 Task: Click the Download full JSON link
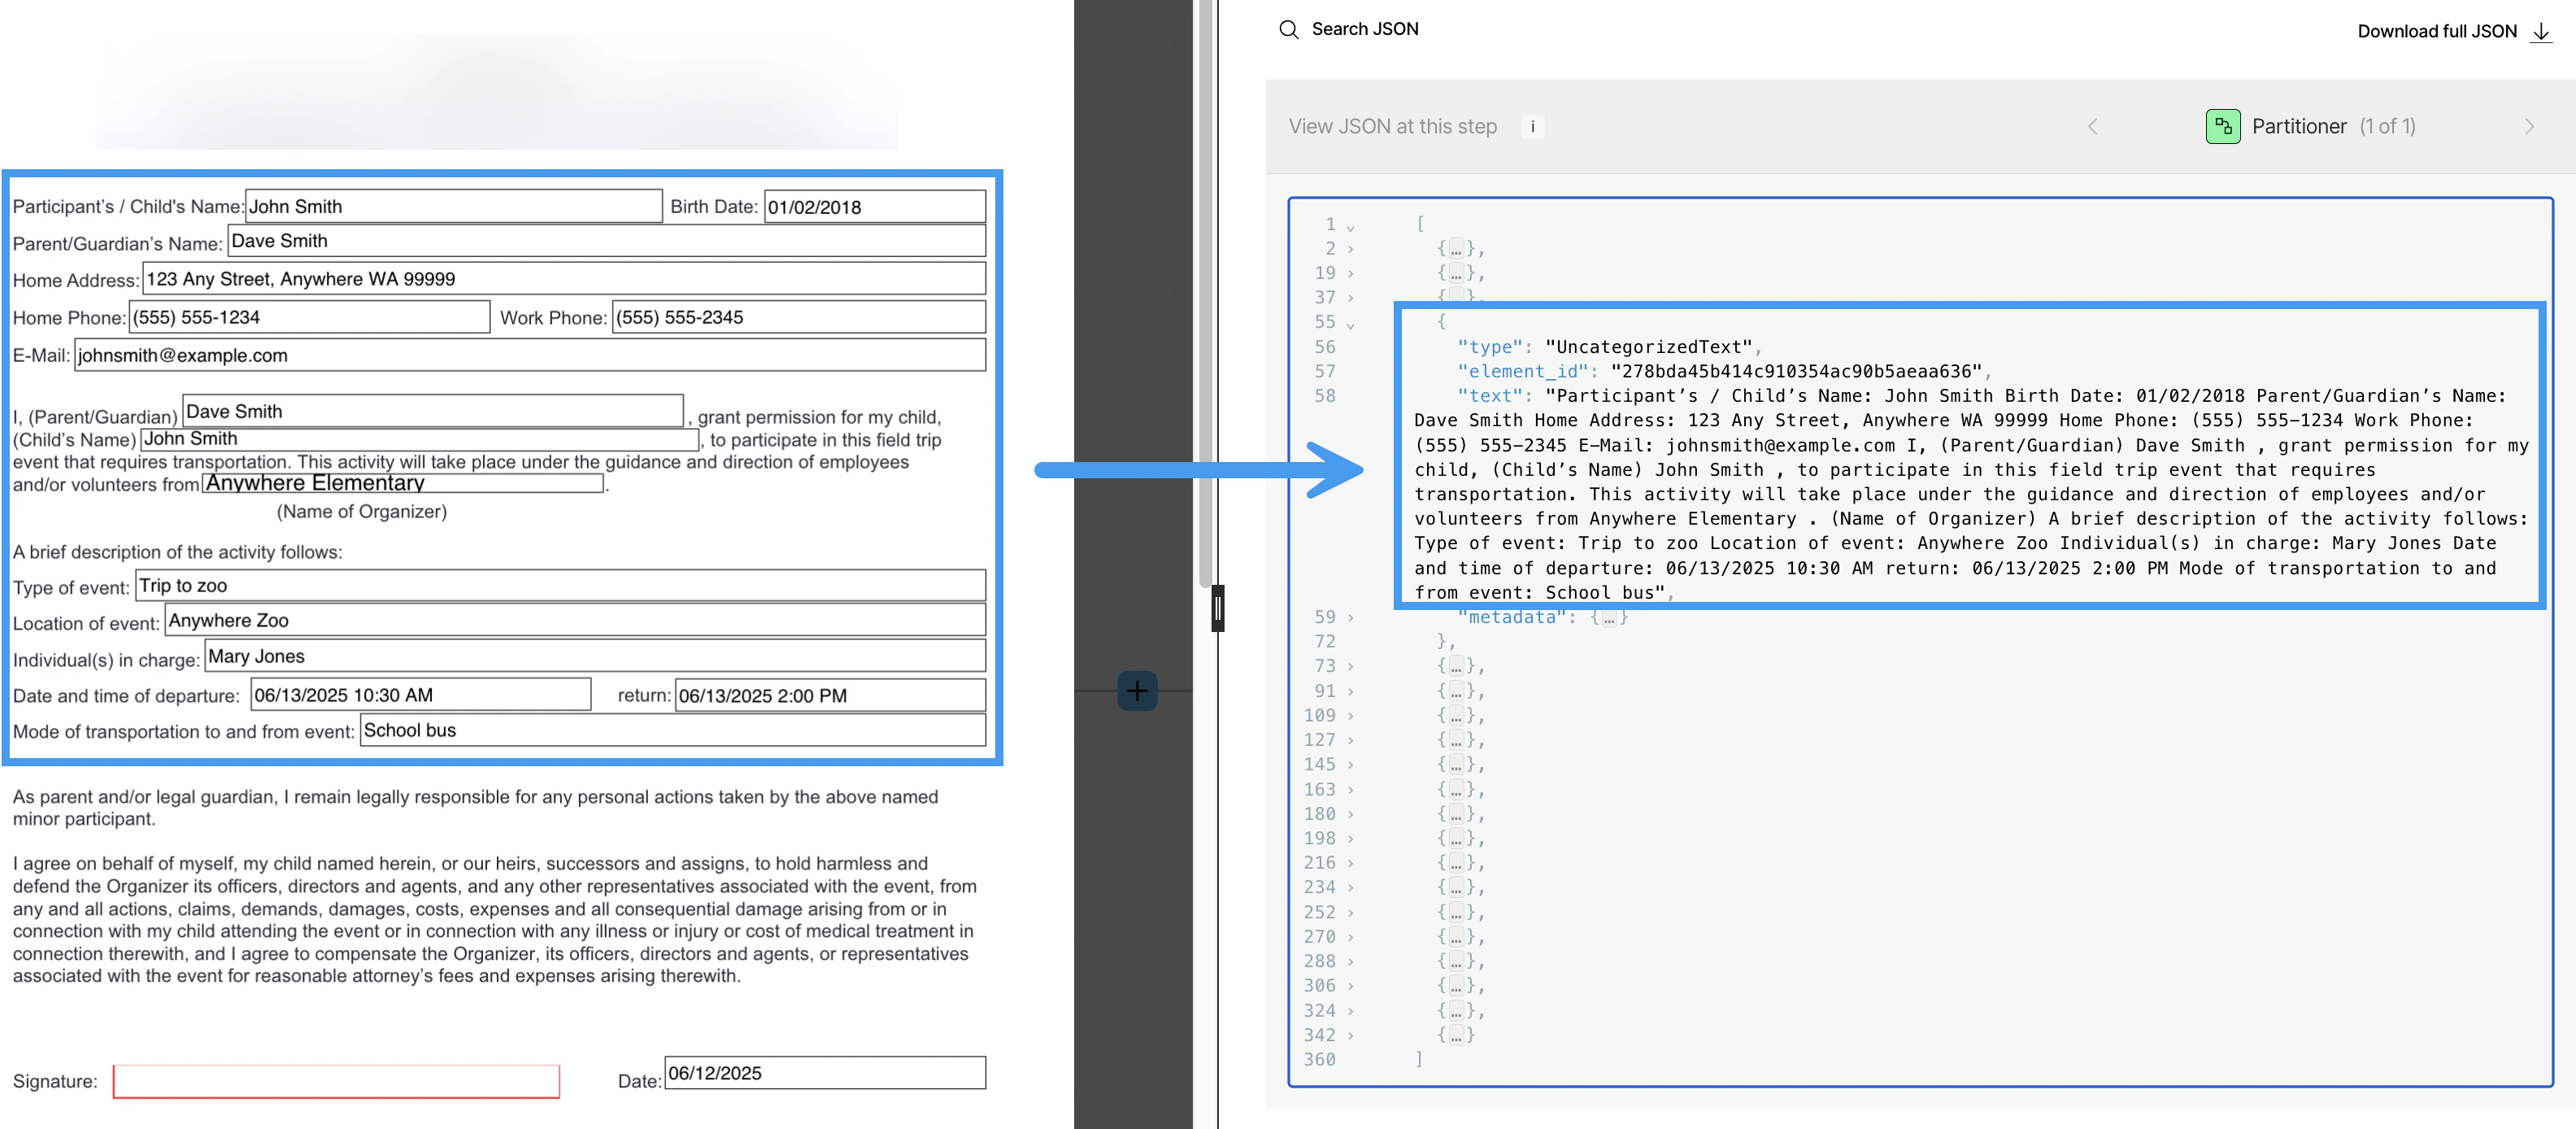click(2436, 32)
